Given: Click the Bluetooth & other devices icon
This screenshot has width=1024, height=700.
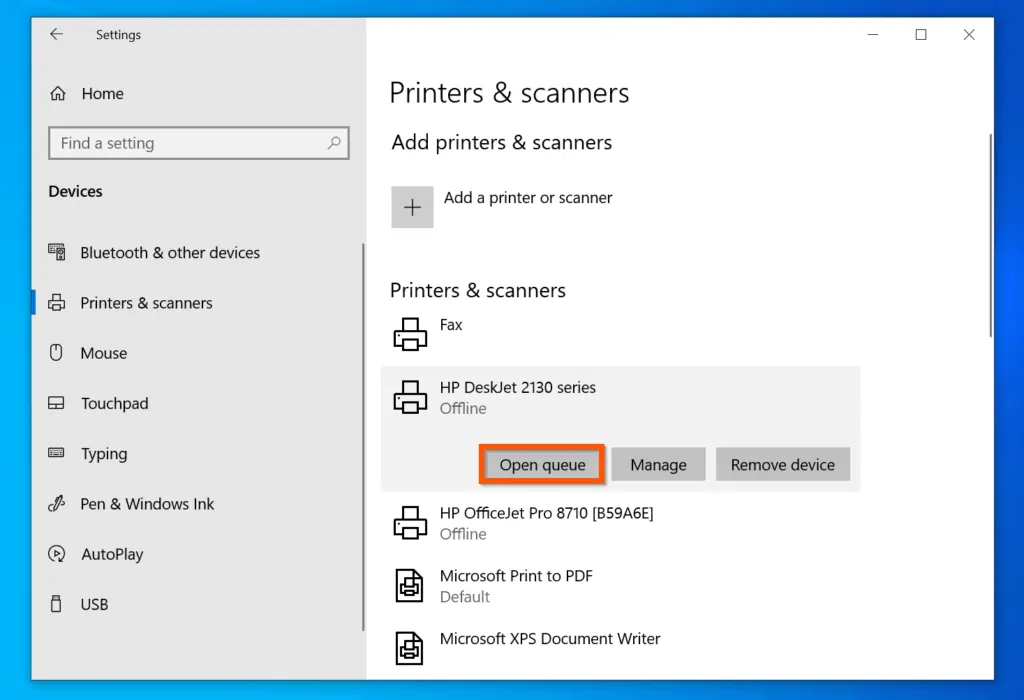Looking at the screenshot, I should tap(56, 253).
